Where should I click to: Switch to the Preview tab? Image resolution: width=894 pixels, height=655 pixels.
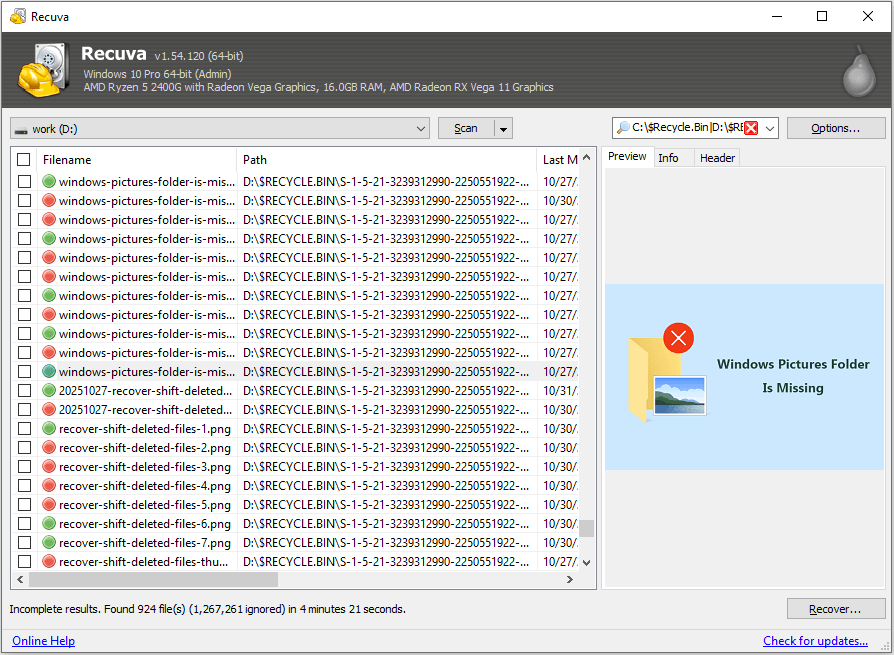[x=627, y=157]
